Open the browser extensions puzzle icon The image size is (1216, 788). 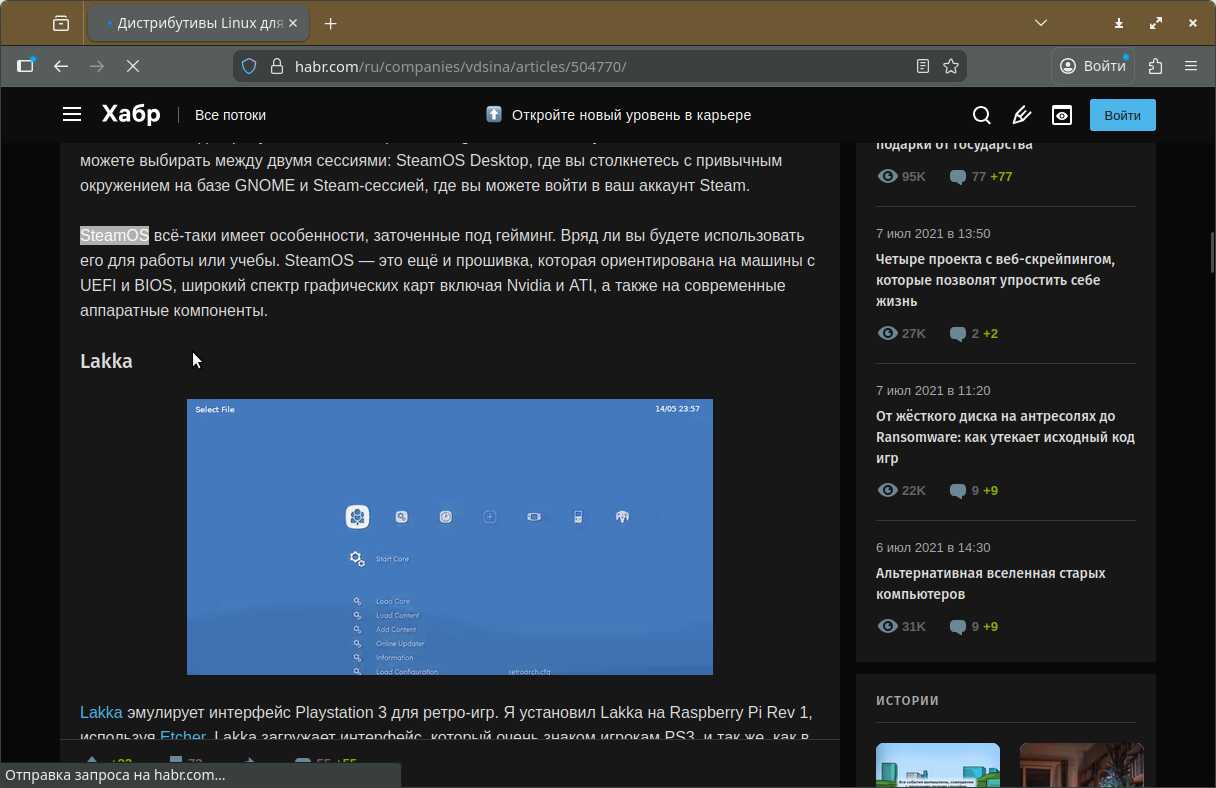(x=1156, y=66)
